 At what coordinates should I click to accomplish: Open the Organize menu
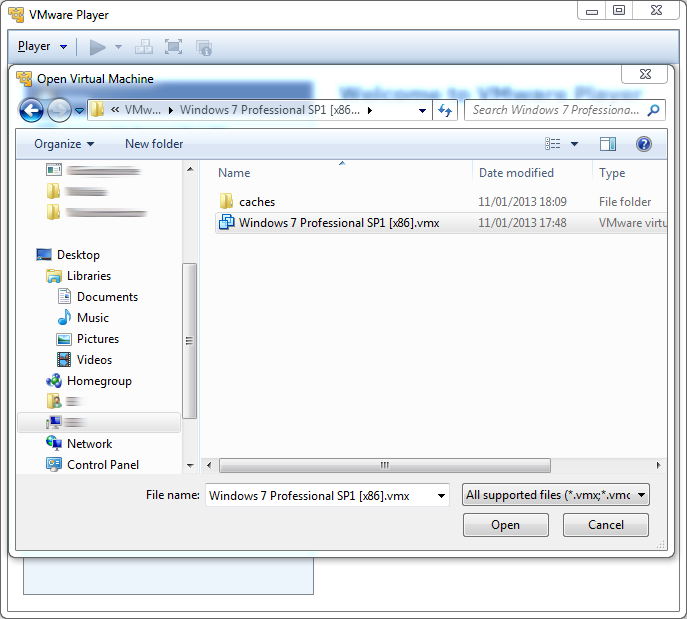tap(64, 144)
